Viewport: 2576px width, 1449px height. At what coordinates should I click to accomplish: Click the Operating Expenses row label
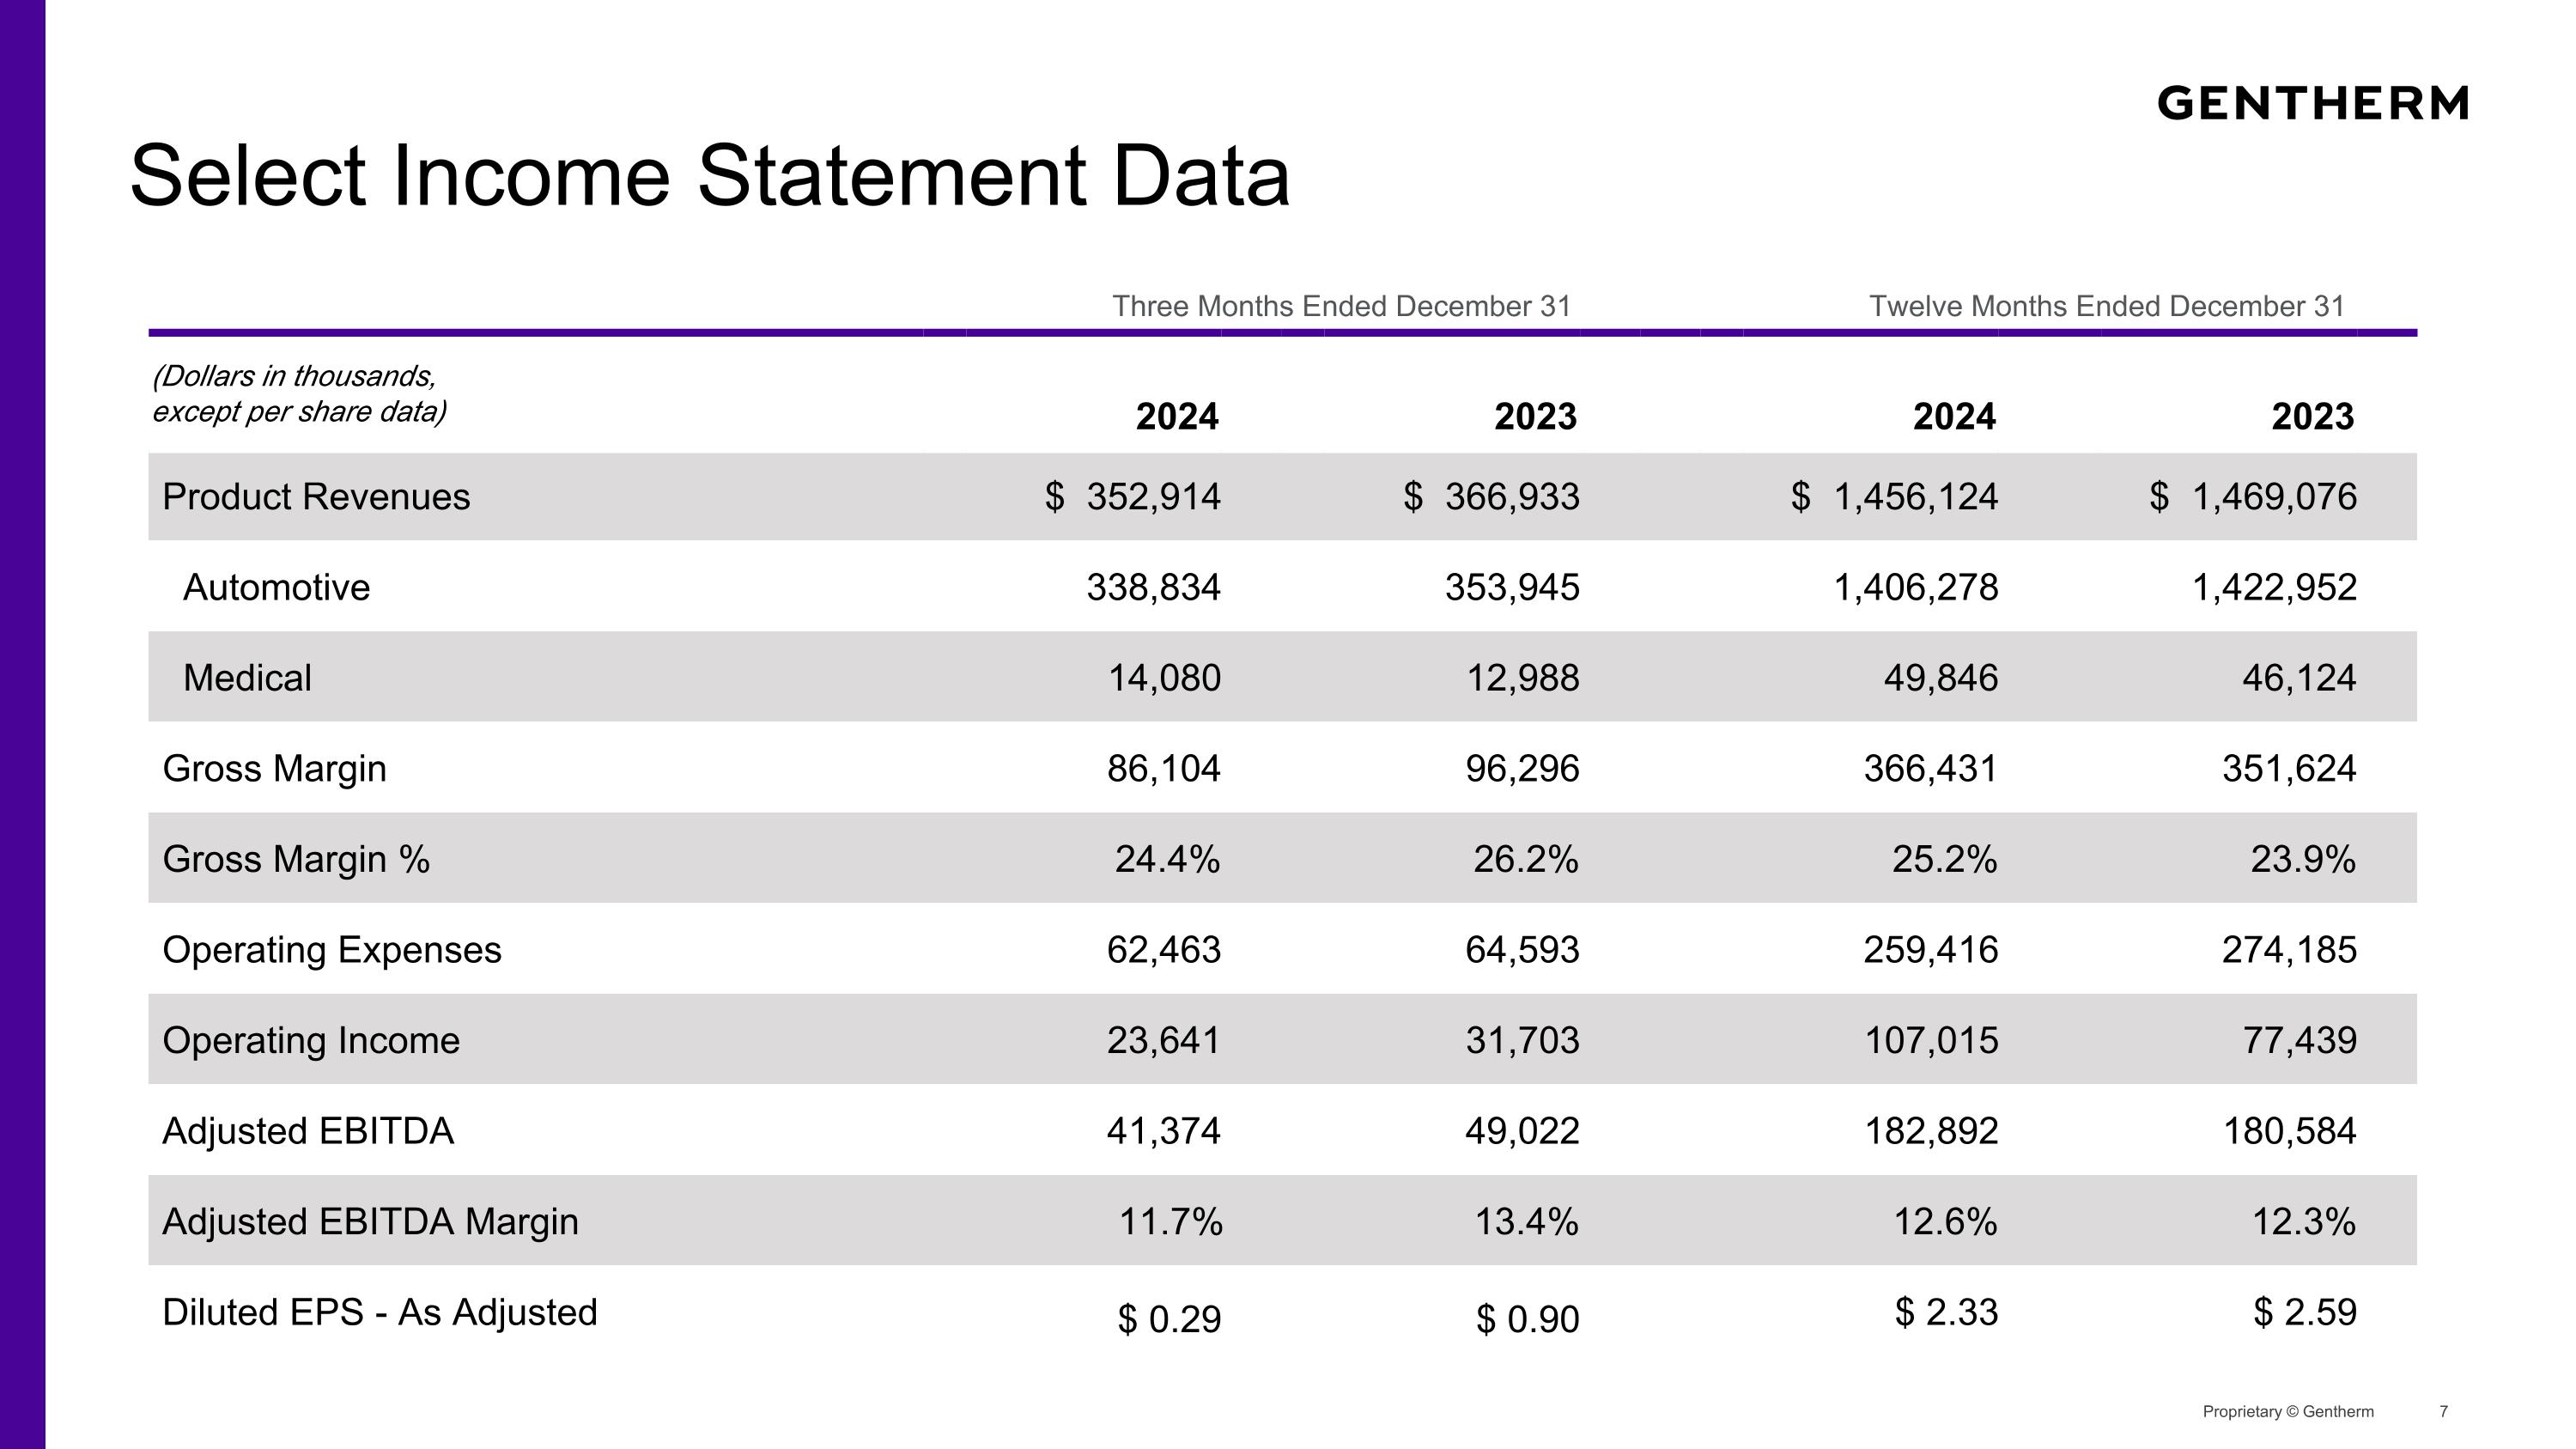(x=332, y=950)
